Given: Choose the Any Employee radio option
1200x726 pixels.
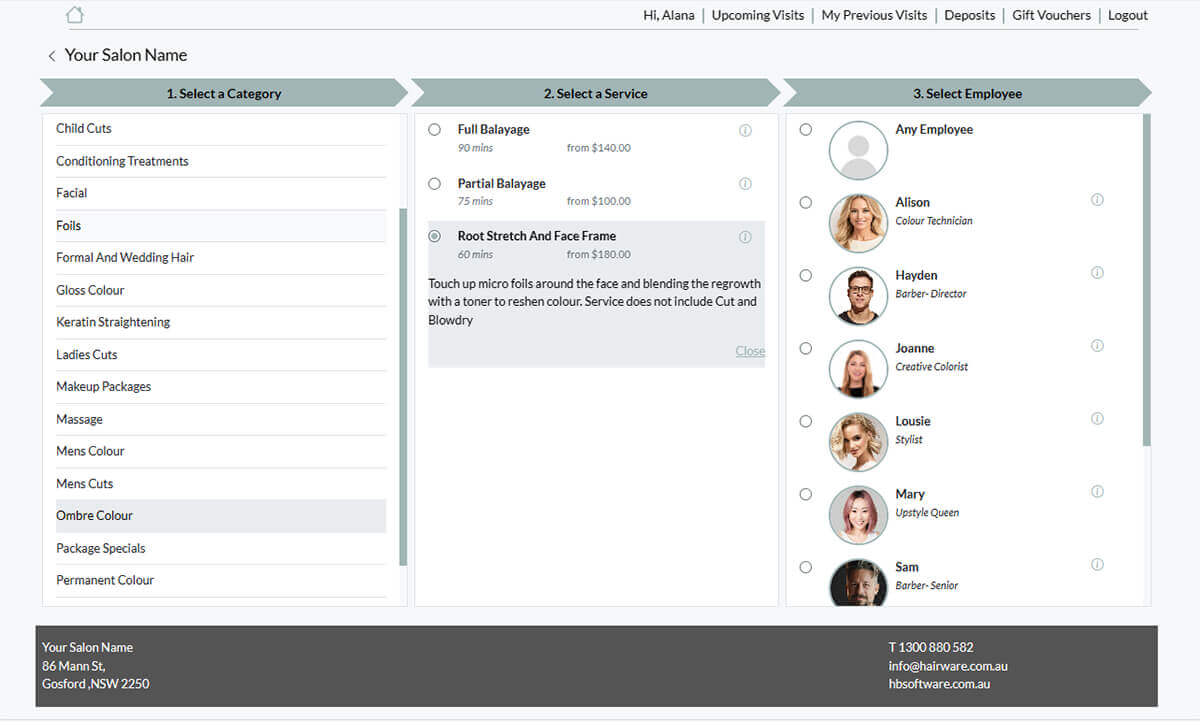Looking at the screenshot, I should point(806,130).
